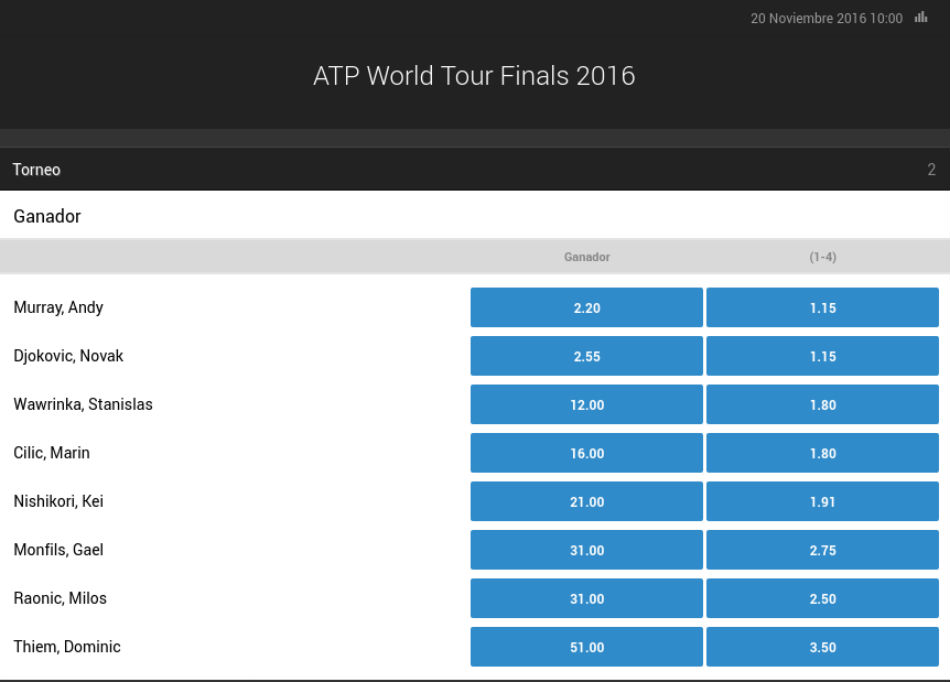Click the player name Wawrinka, Stanislas

point(83,405)
